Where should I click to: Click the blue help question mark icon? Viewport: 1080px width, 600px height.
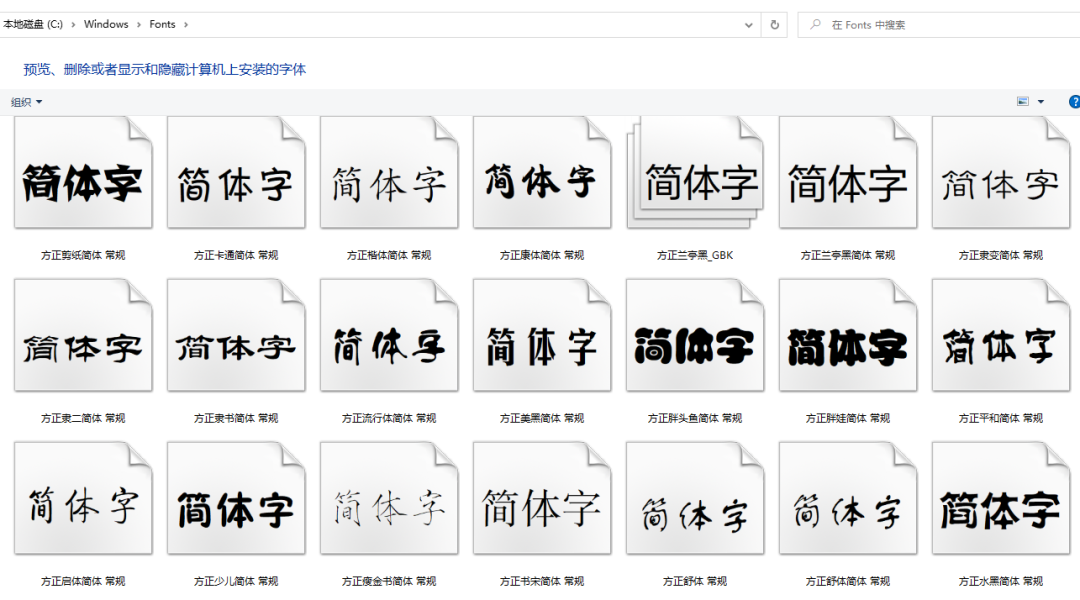(1074, 102)
